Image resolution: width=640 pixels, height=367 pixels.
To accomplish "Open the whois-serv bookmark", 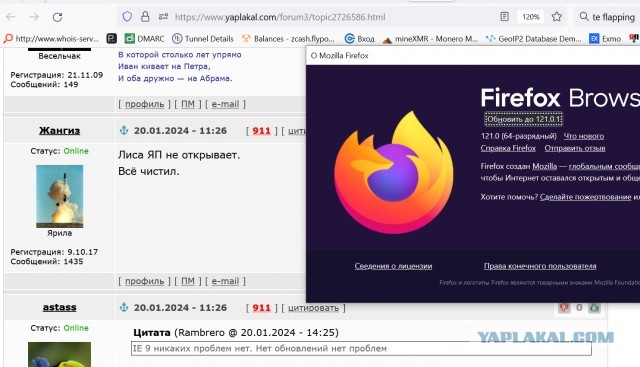I will [51, 39].
